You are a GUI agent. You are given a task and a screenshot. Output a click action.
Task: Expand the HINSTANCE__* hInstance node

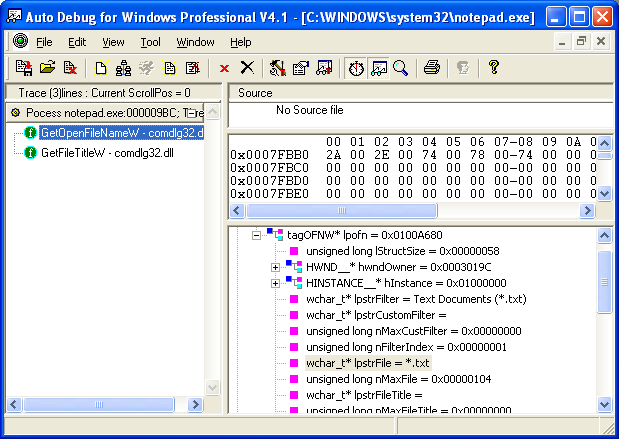click(x=275, y=283)
